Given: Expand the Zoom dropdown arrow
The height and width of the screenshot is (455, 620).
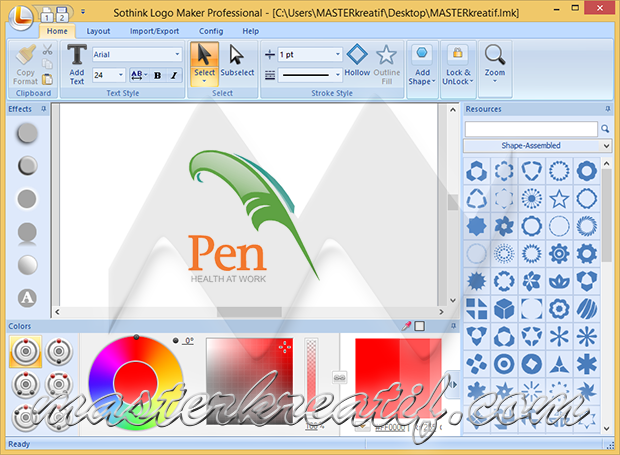Looking at the screenshot, I should (495, 81).
